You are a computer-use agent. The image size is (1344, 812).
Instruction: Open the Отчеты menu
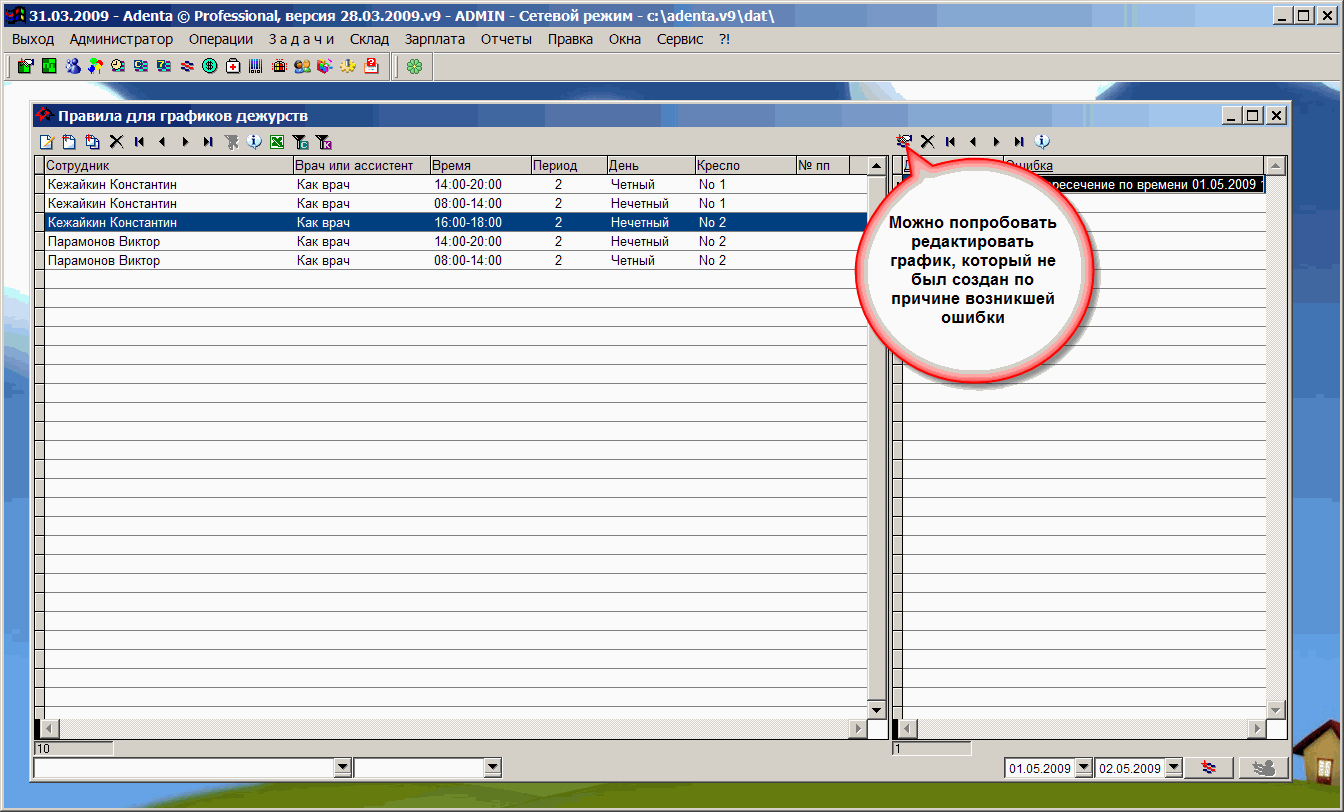coord(506,39)
